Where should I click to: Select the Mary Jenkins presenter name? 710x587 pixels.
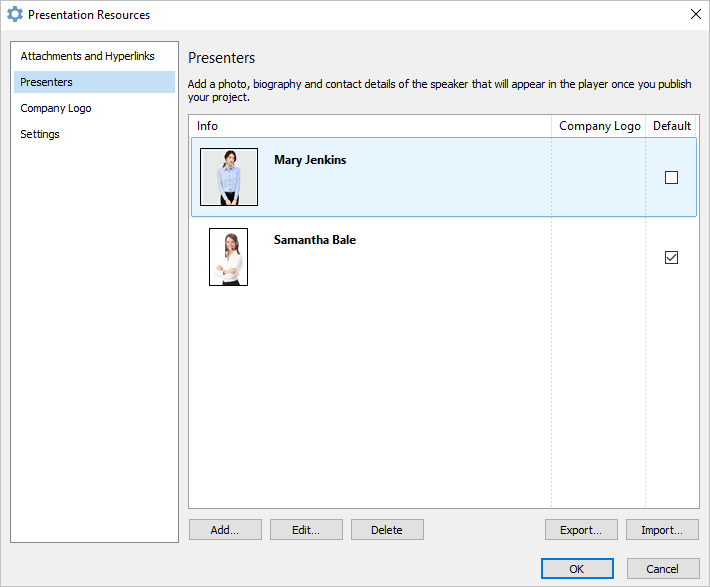(x=310, y=160)
